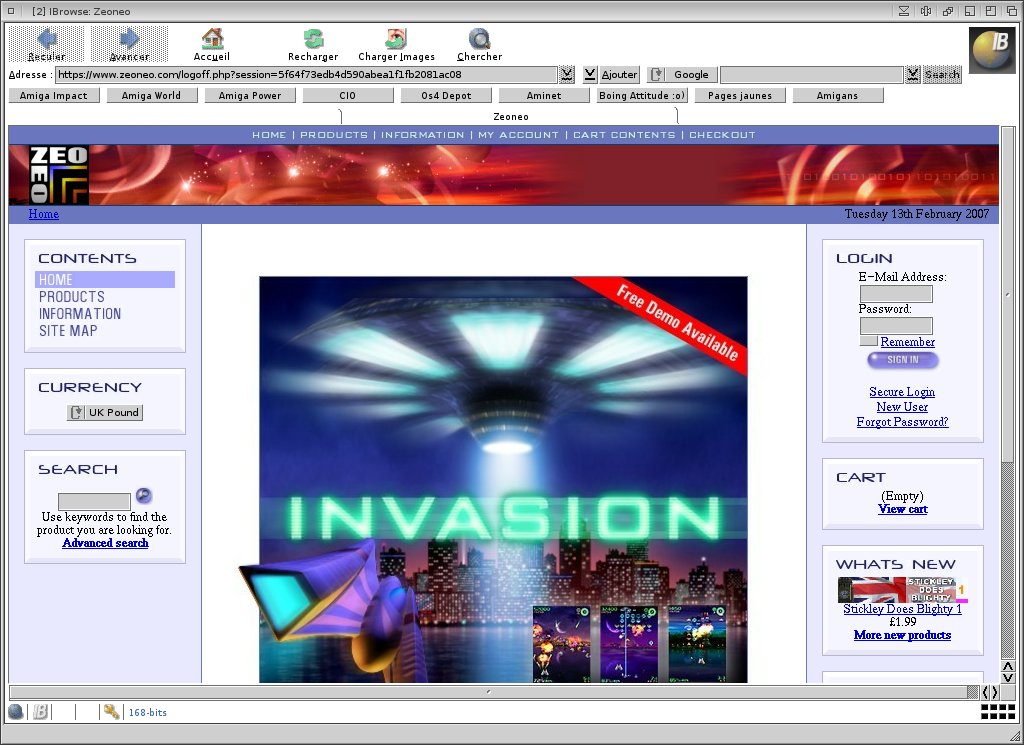Image resolution: width=1024 pixels, height=745 pixels.
Task: Select SITE MAP in Contents sidebar
Action: [x=68, y=330]
